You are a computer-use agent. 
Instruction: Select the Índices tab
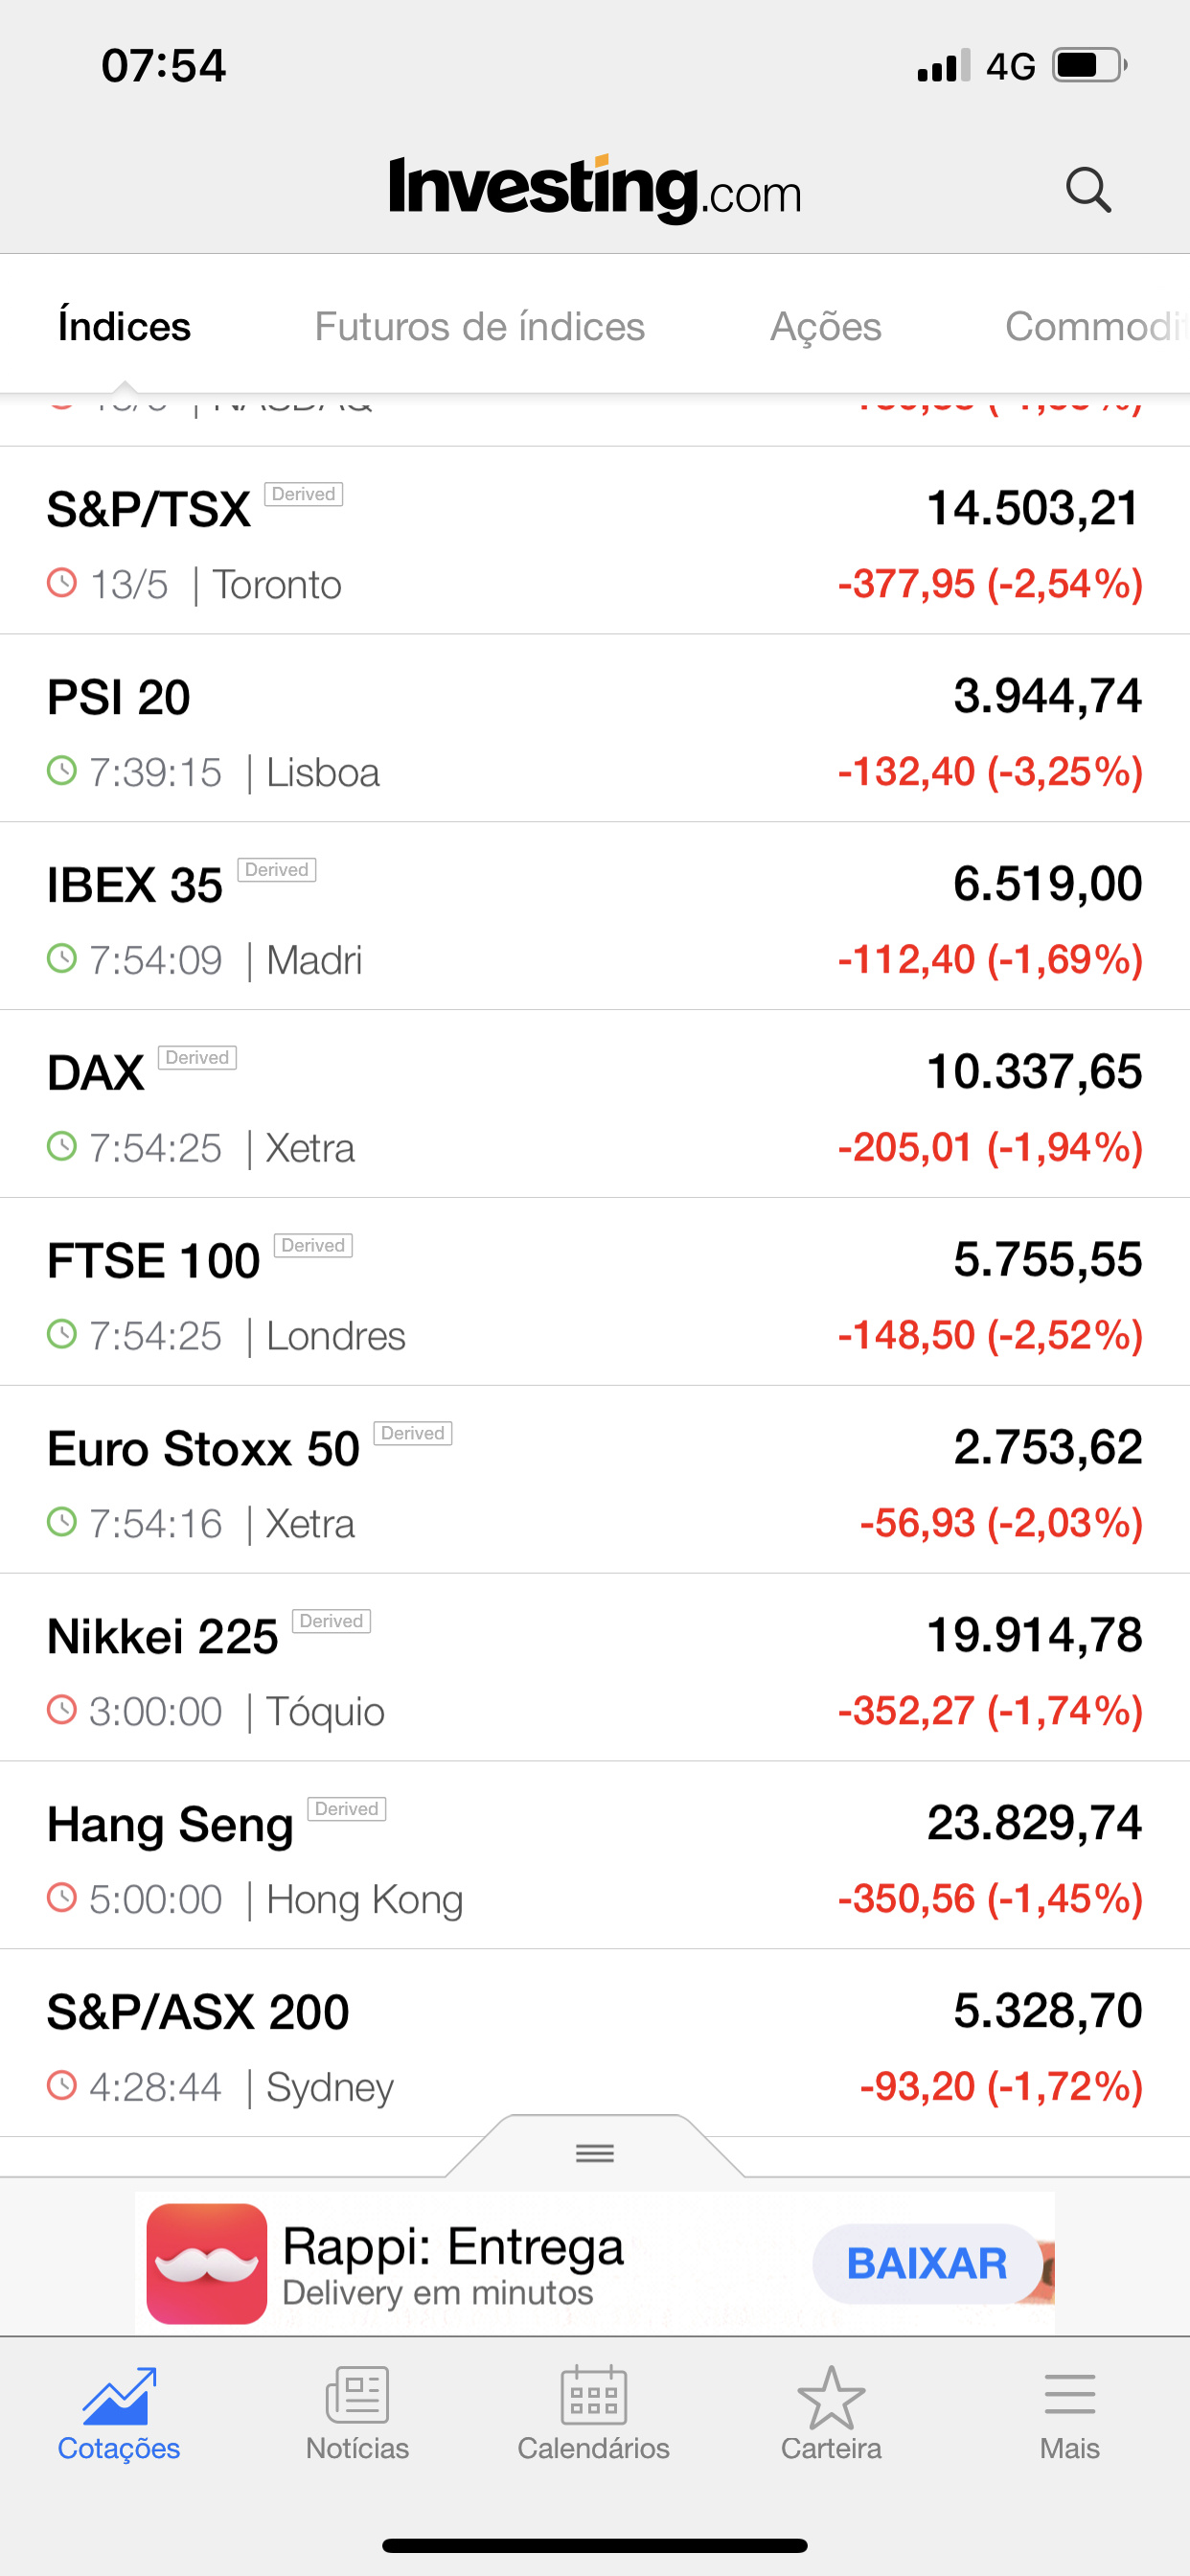point(124,327)
